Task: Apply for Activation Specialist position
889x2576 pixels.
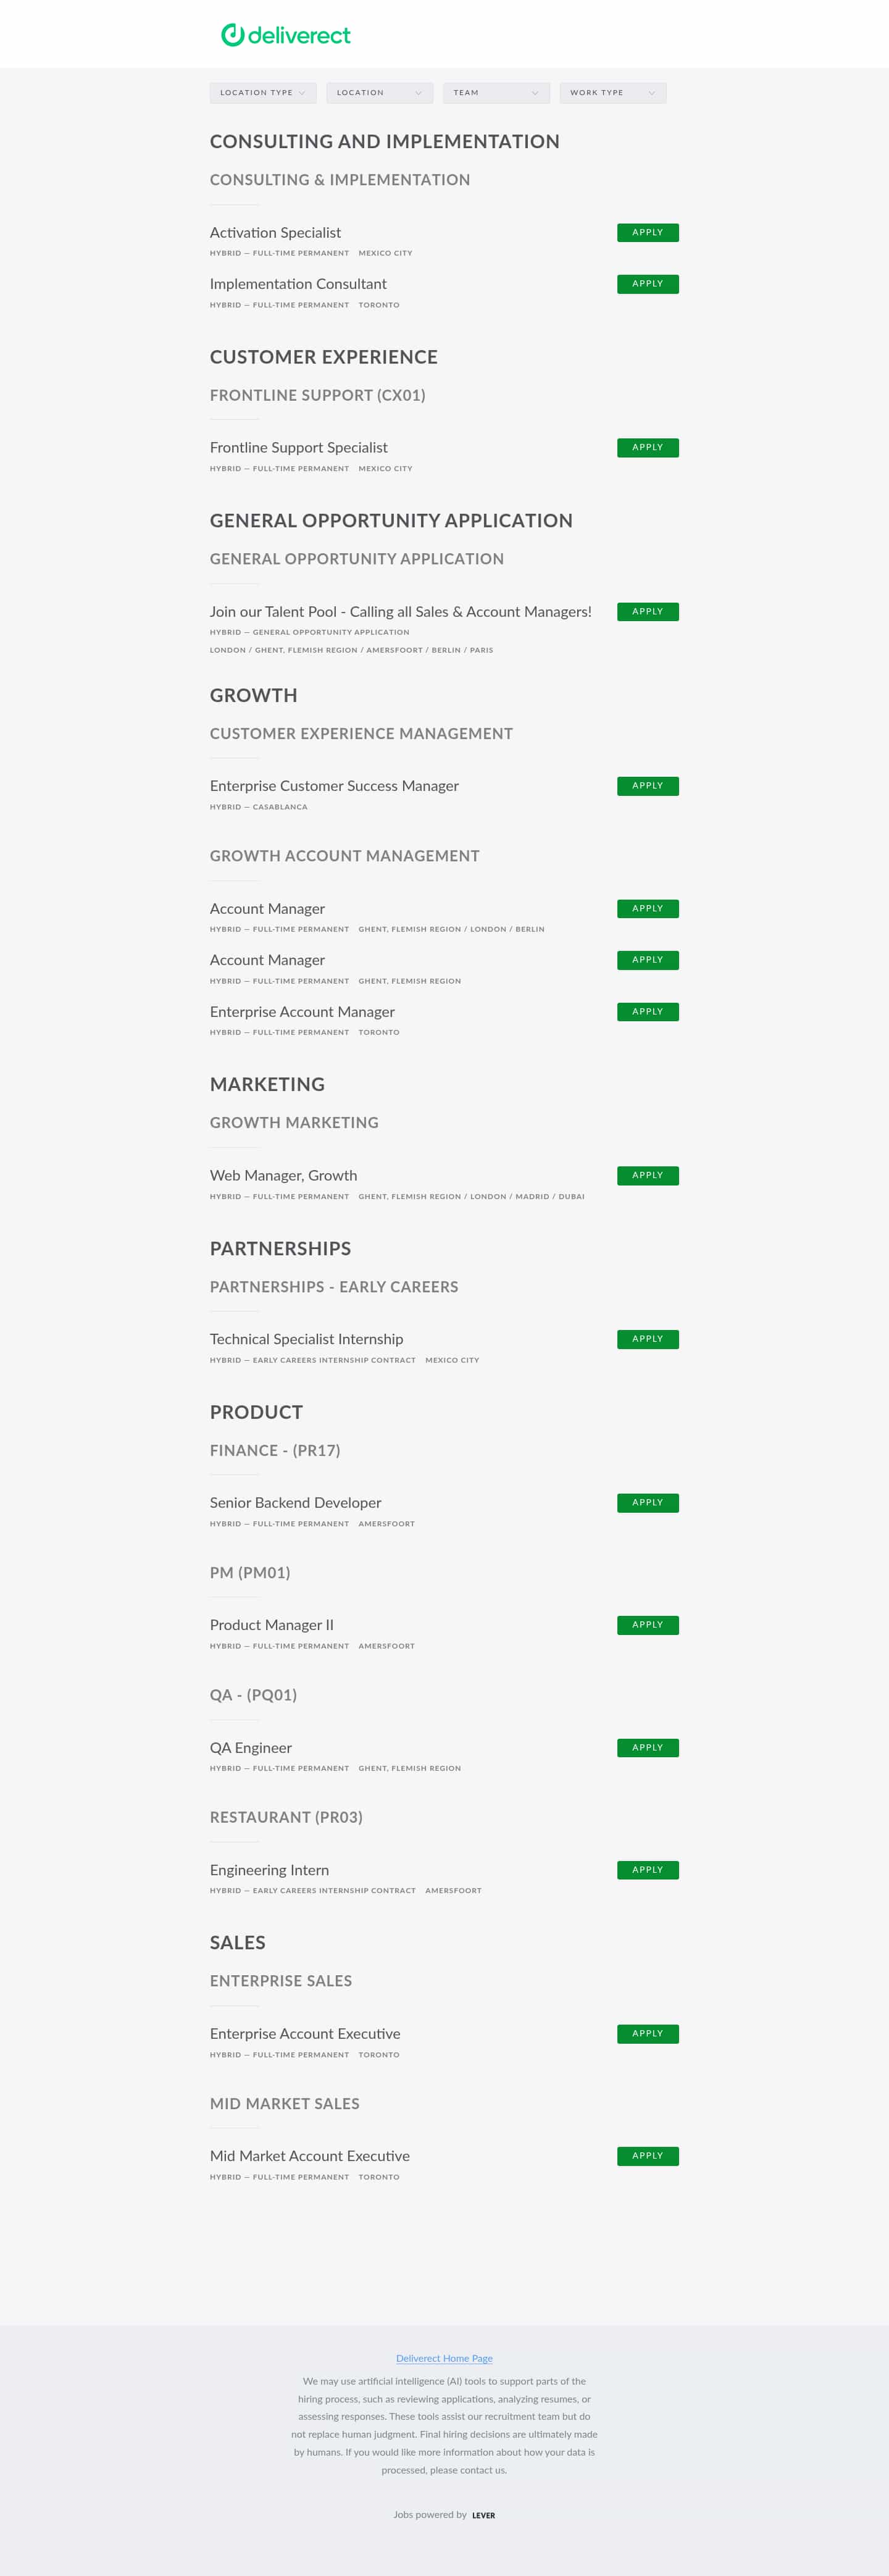Action: coord(647,232)
